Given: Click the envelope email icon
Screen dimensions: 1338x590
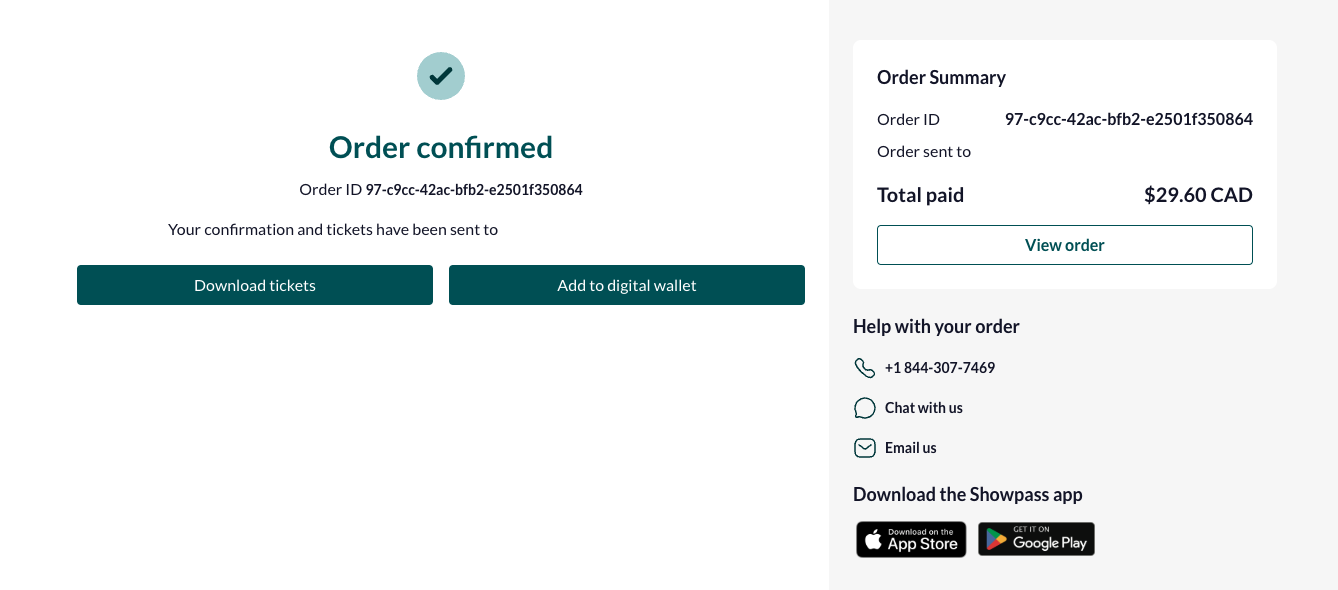Looking at the screenshot, I should 865,448.
